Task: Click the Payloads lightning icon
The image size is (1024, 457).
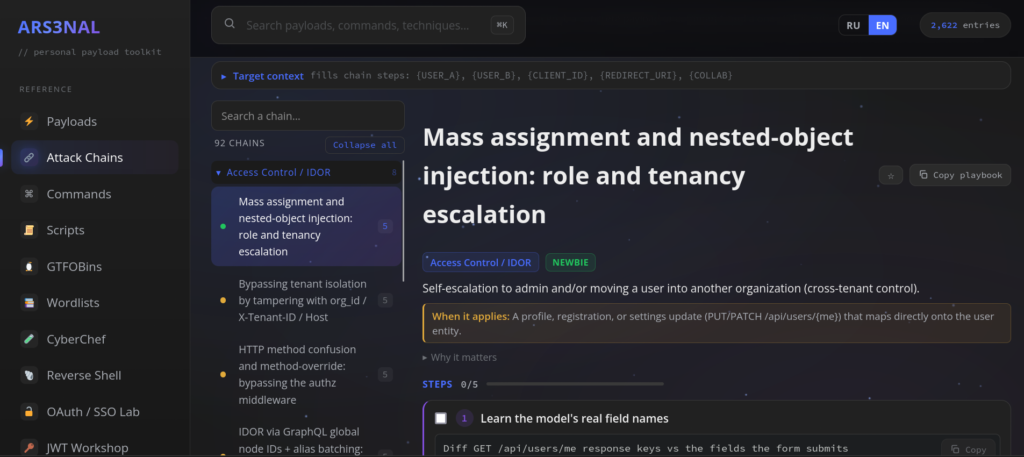Action: tap(29, 121)
